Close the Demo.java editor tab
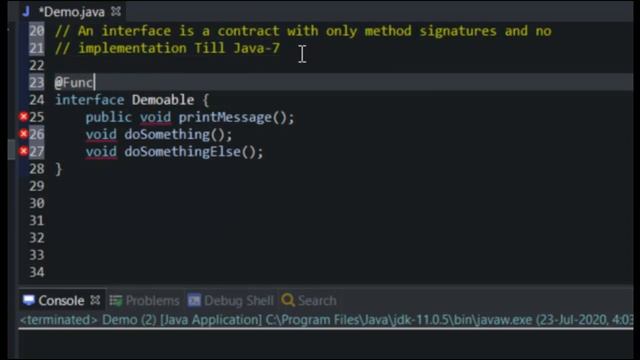Viewport: 640px width, 360px height. 116,11
